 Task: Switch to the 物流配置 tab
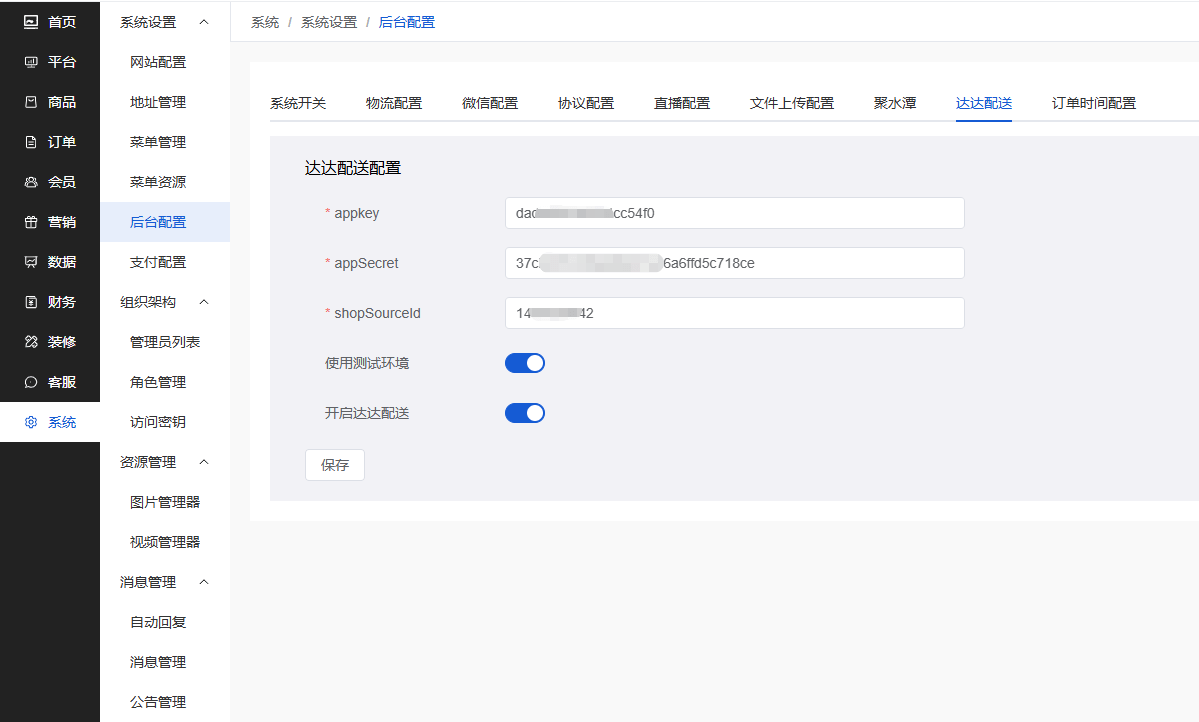pyautogui.click(x=394, y=103)
